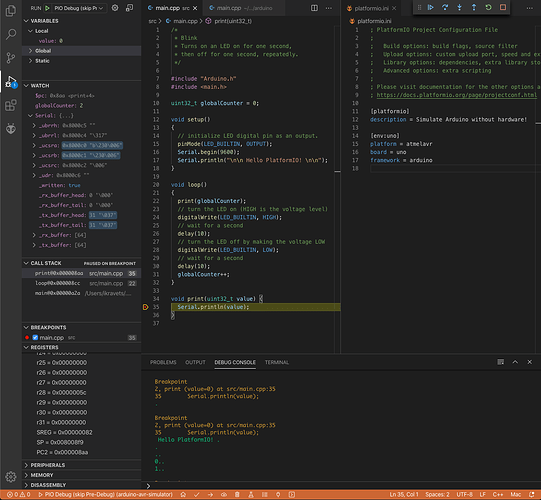Image resolution: width=541 pixels, height=500 pixels.
Task: Click the Continue debug button
Action: tap(431, 7)
